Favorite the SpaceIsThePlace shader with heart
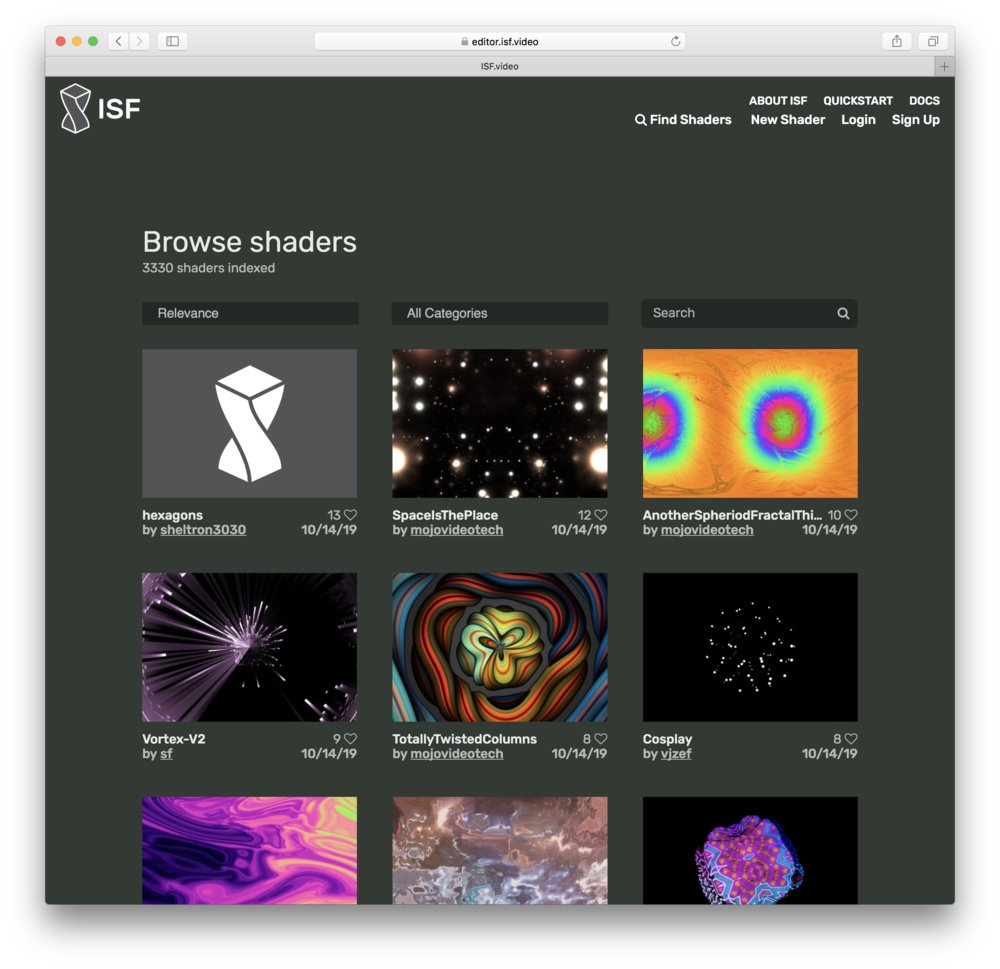 (600, 515)
